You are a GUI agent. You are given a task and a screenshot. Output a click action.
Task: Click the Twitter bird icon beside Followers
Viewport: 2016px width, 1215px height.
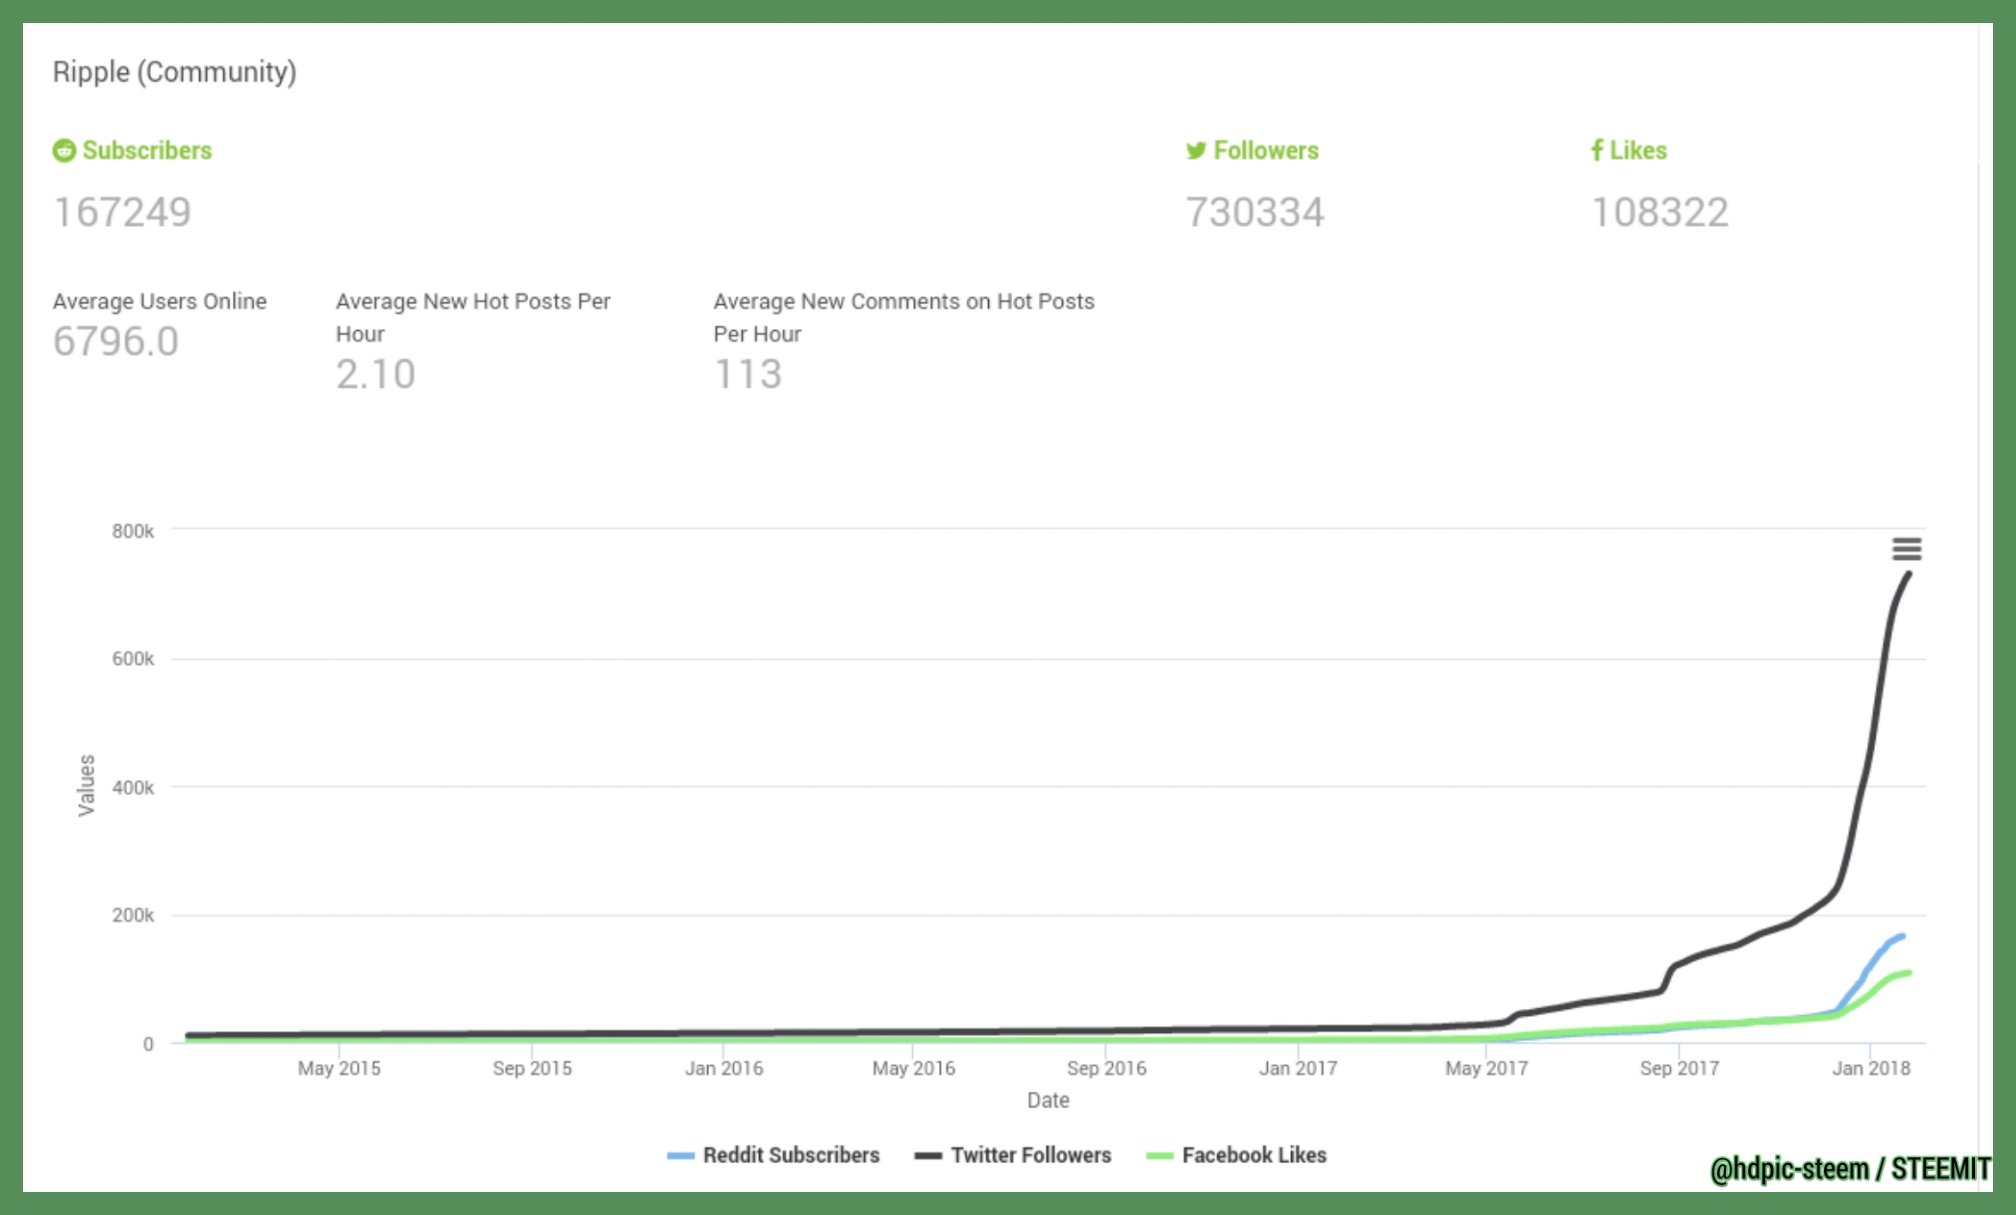(1196, 151)
